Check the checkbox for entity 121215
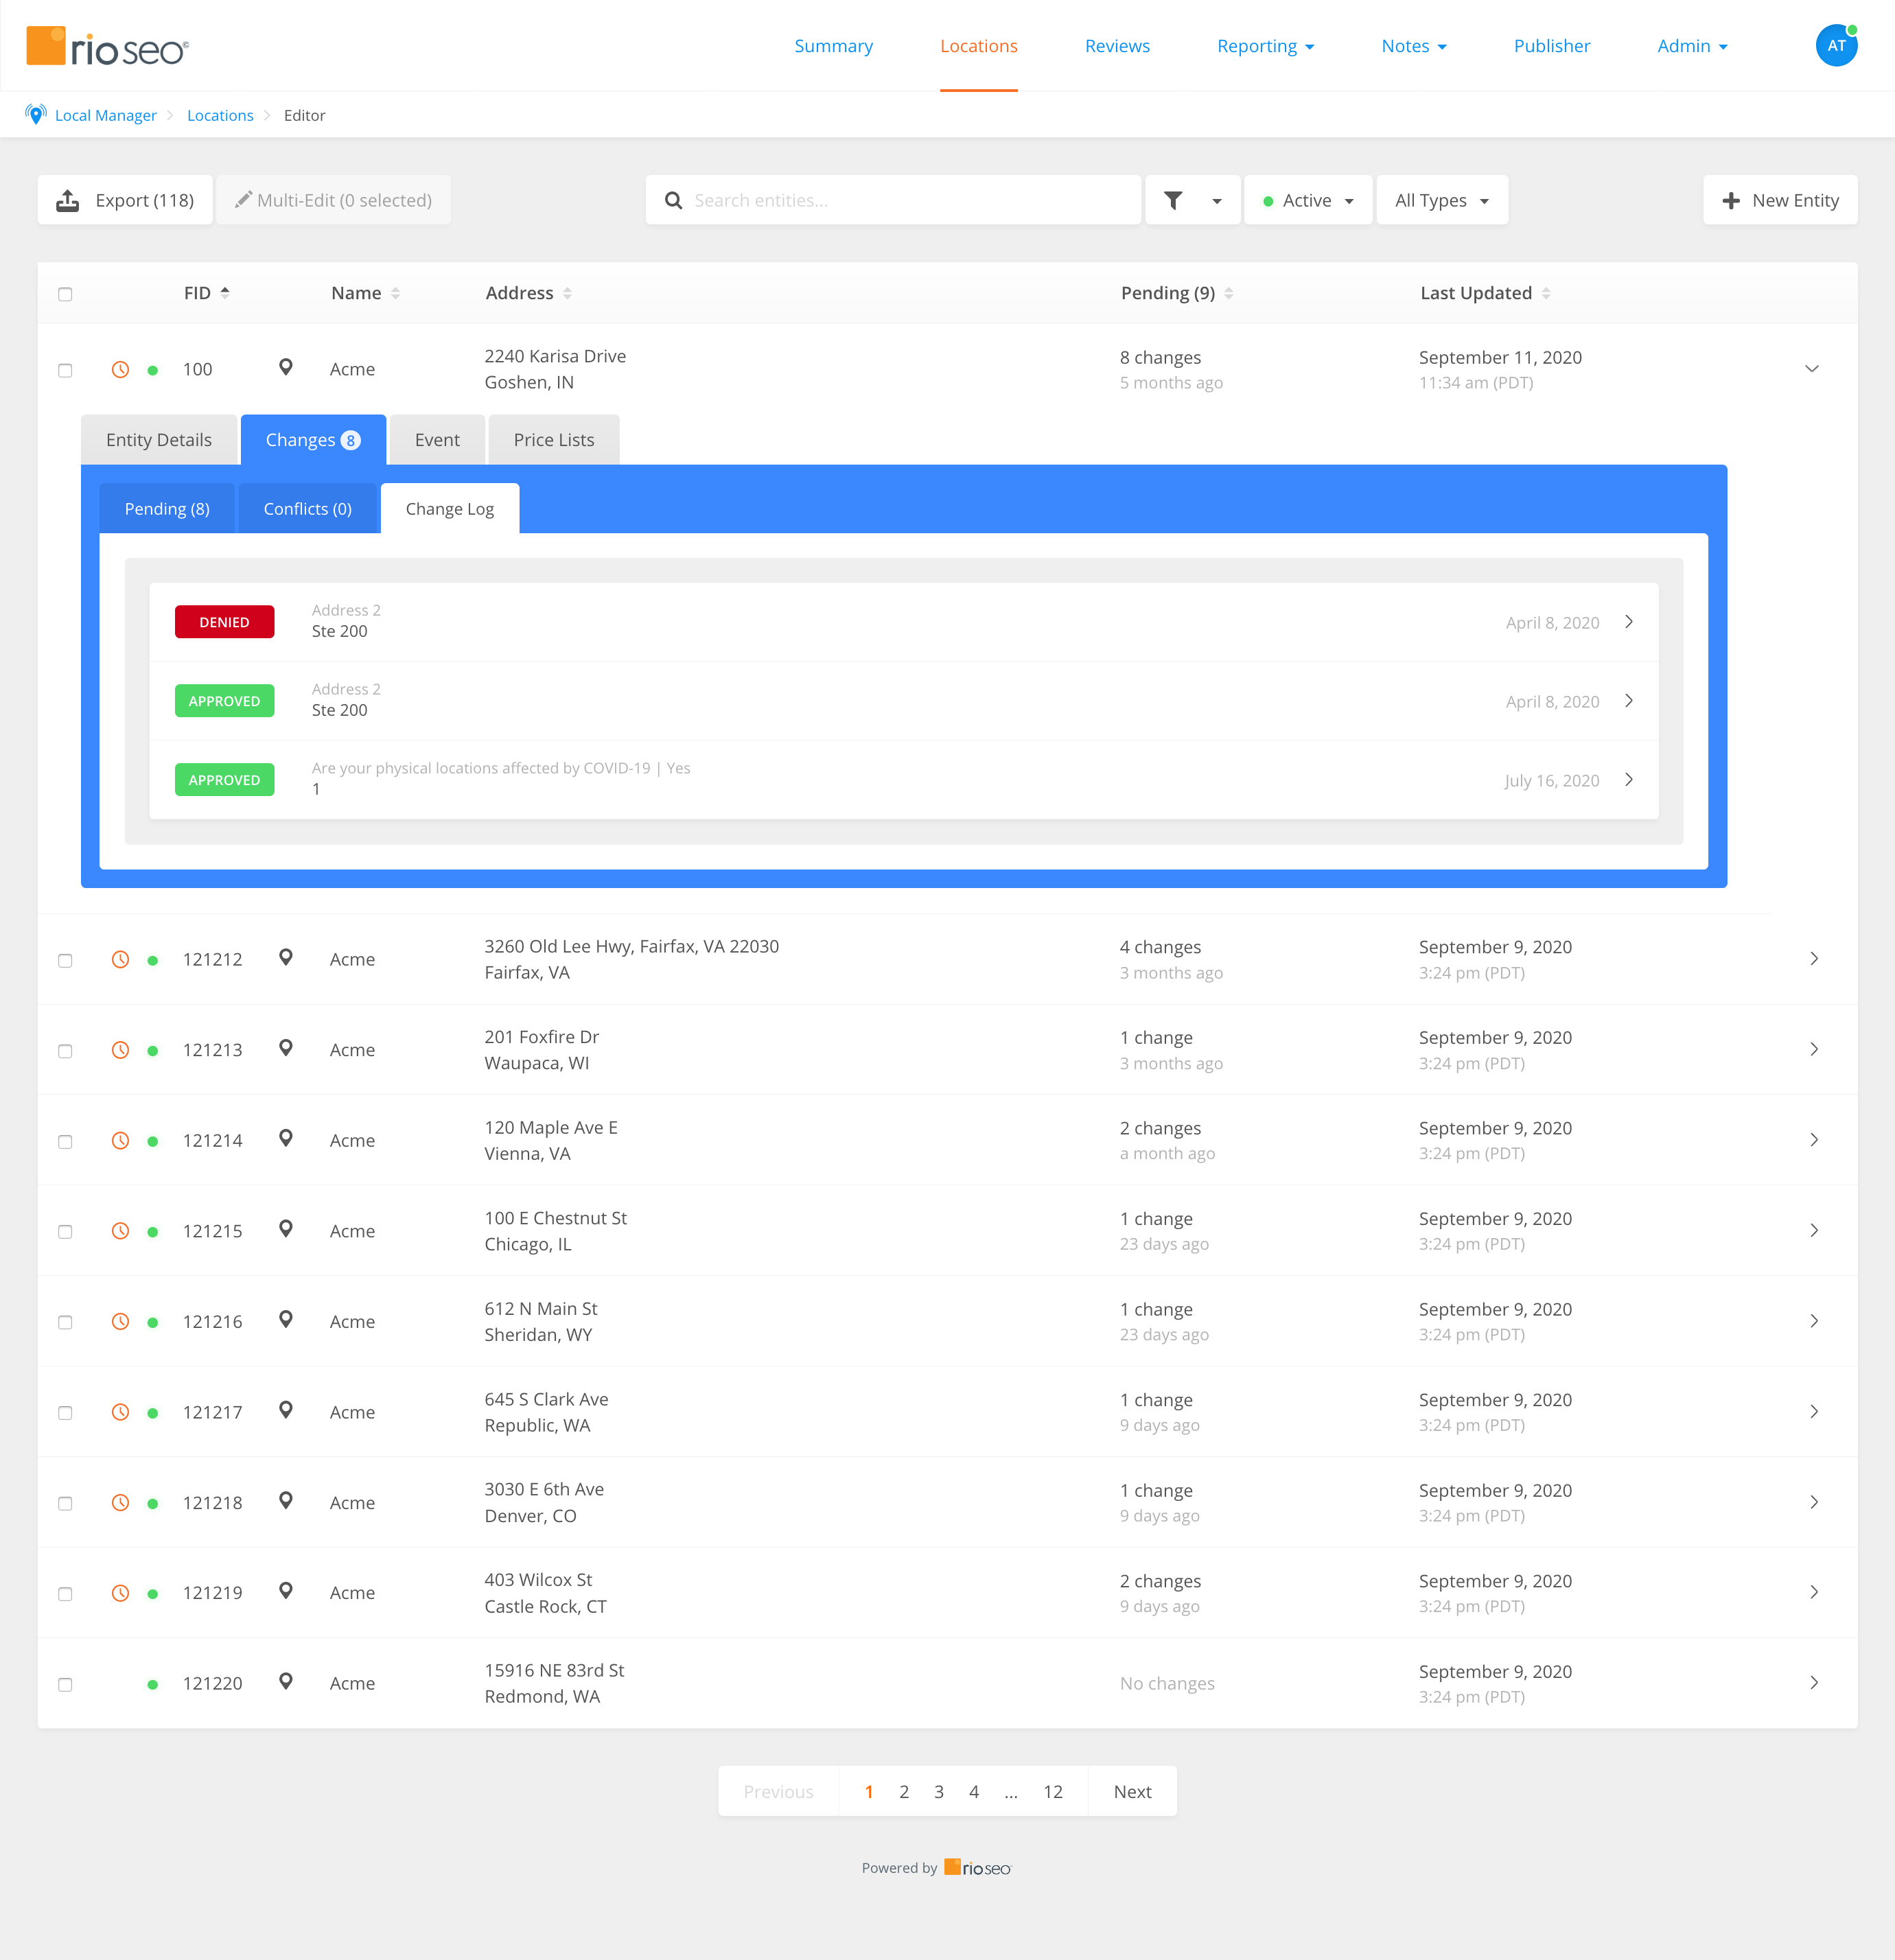The height and width of the screenshot is (1960, 1895). 65,1231
